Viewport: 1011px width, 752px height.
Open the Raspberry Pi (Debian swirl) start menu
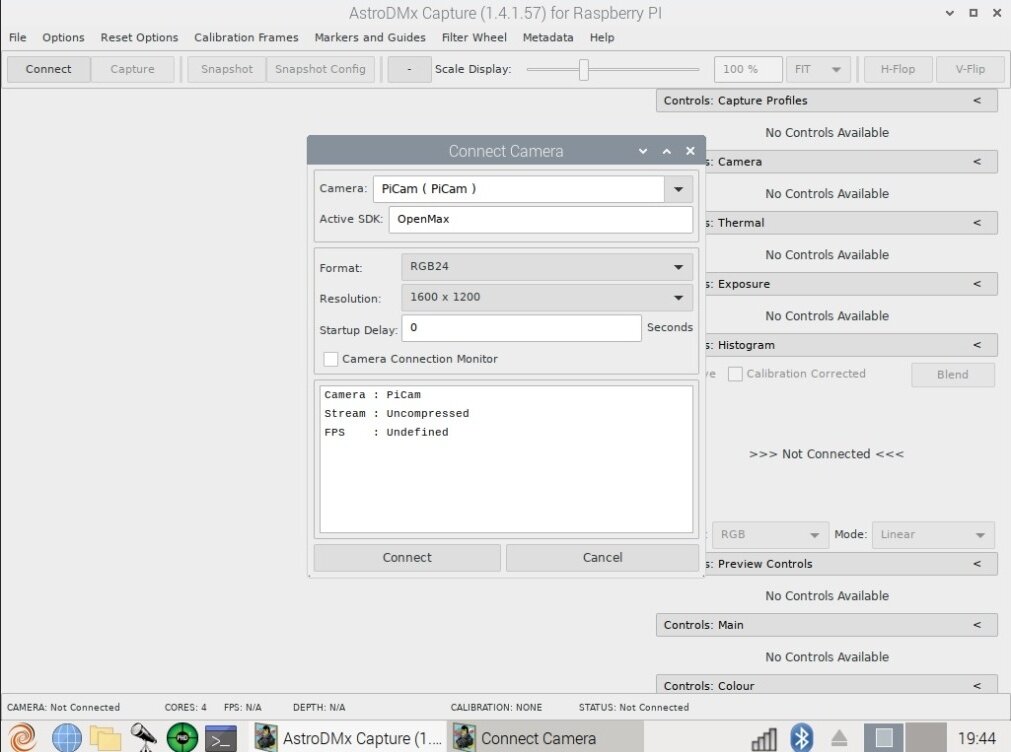coord(23,737)
